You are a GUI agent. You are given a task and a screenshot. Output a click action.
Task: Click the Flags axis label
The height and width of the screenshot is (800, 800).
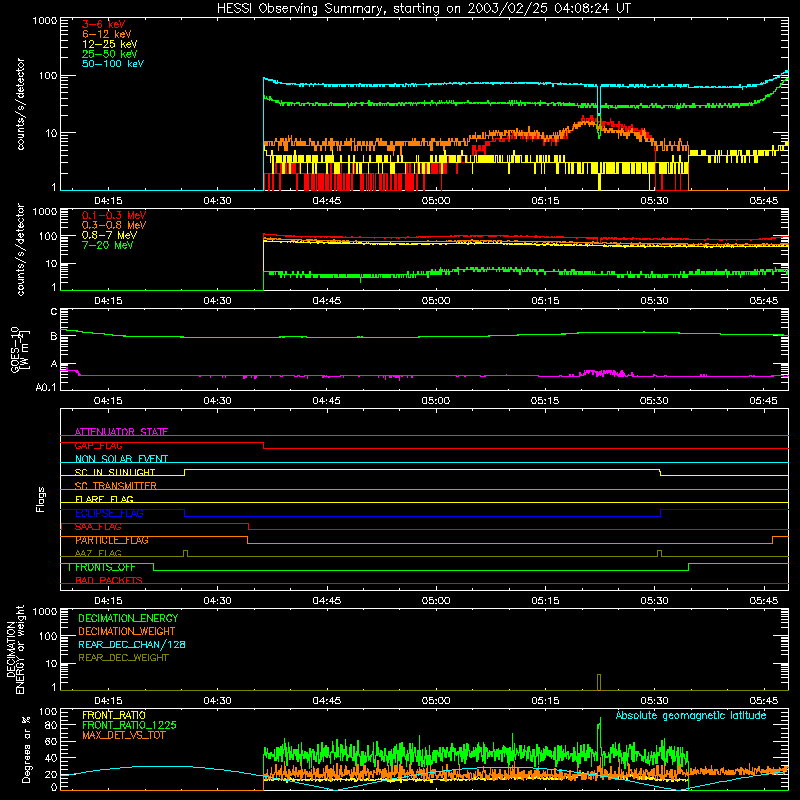pos(41,499)
